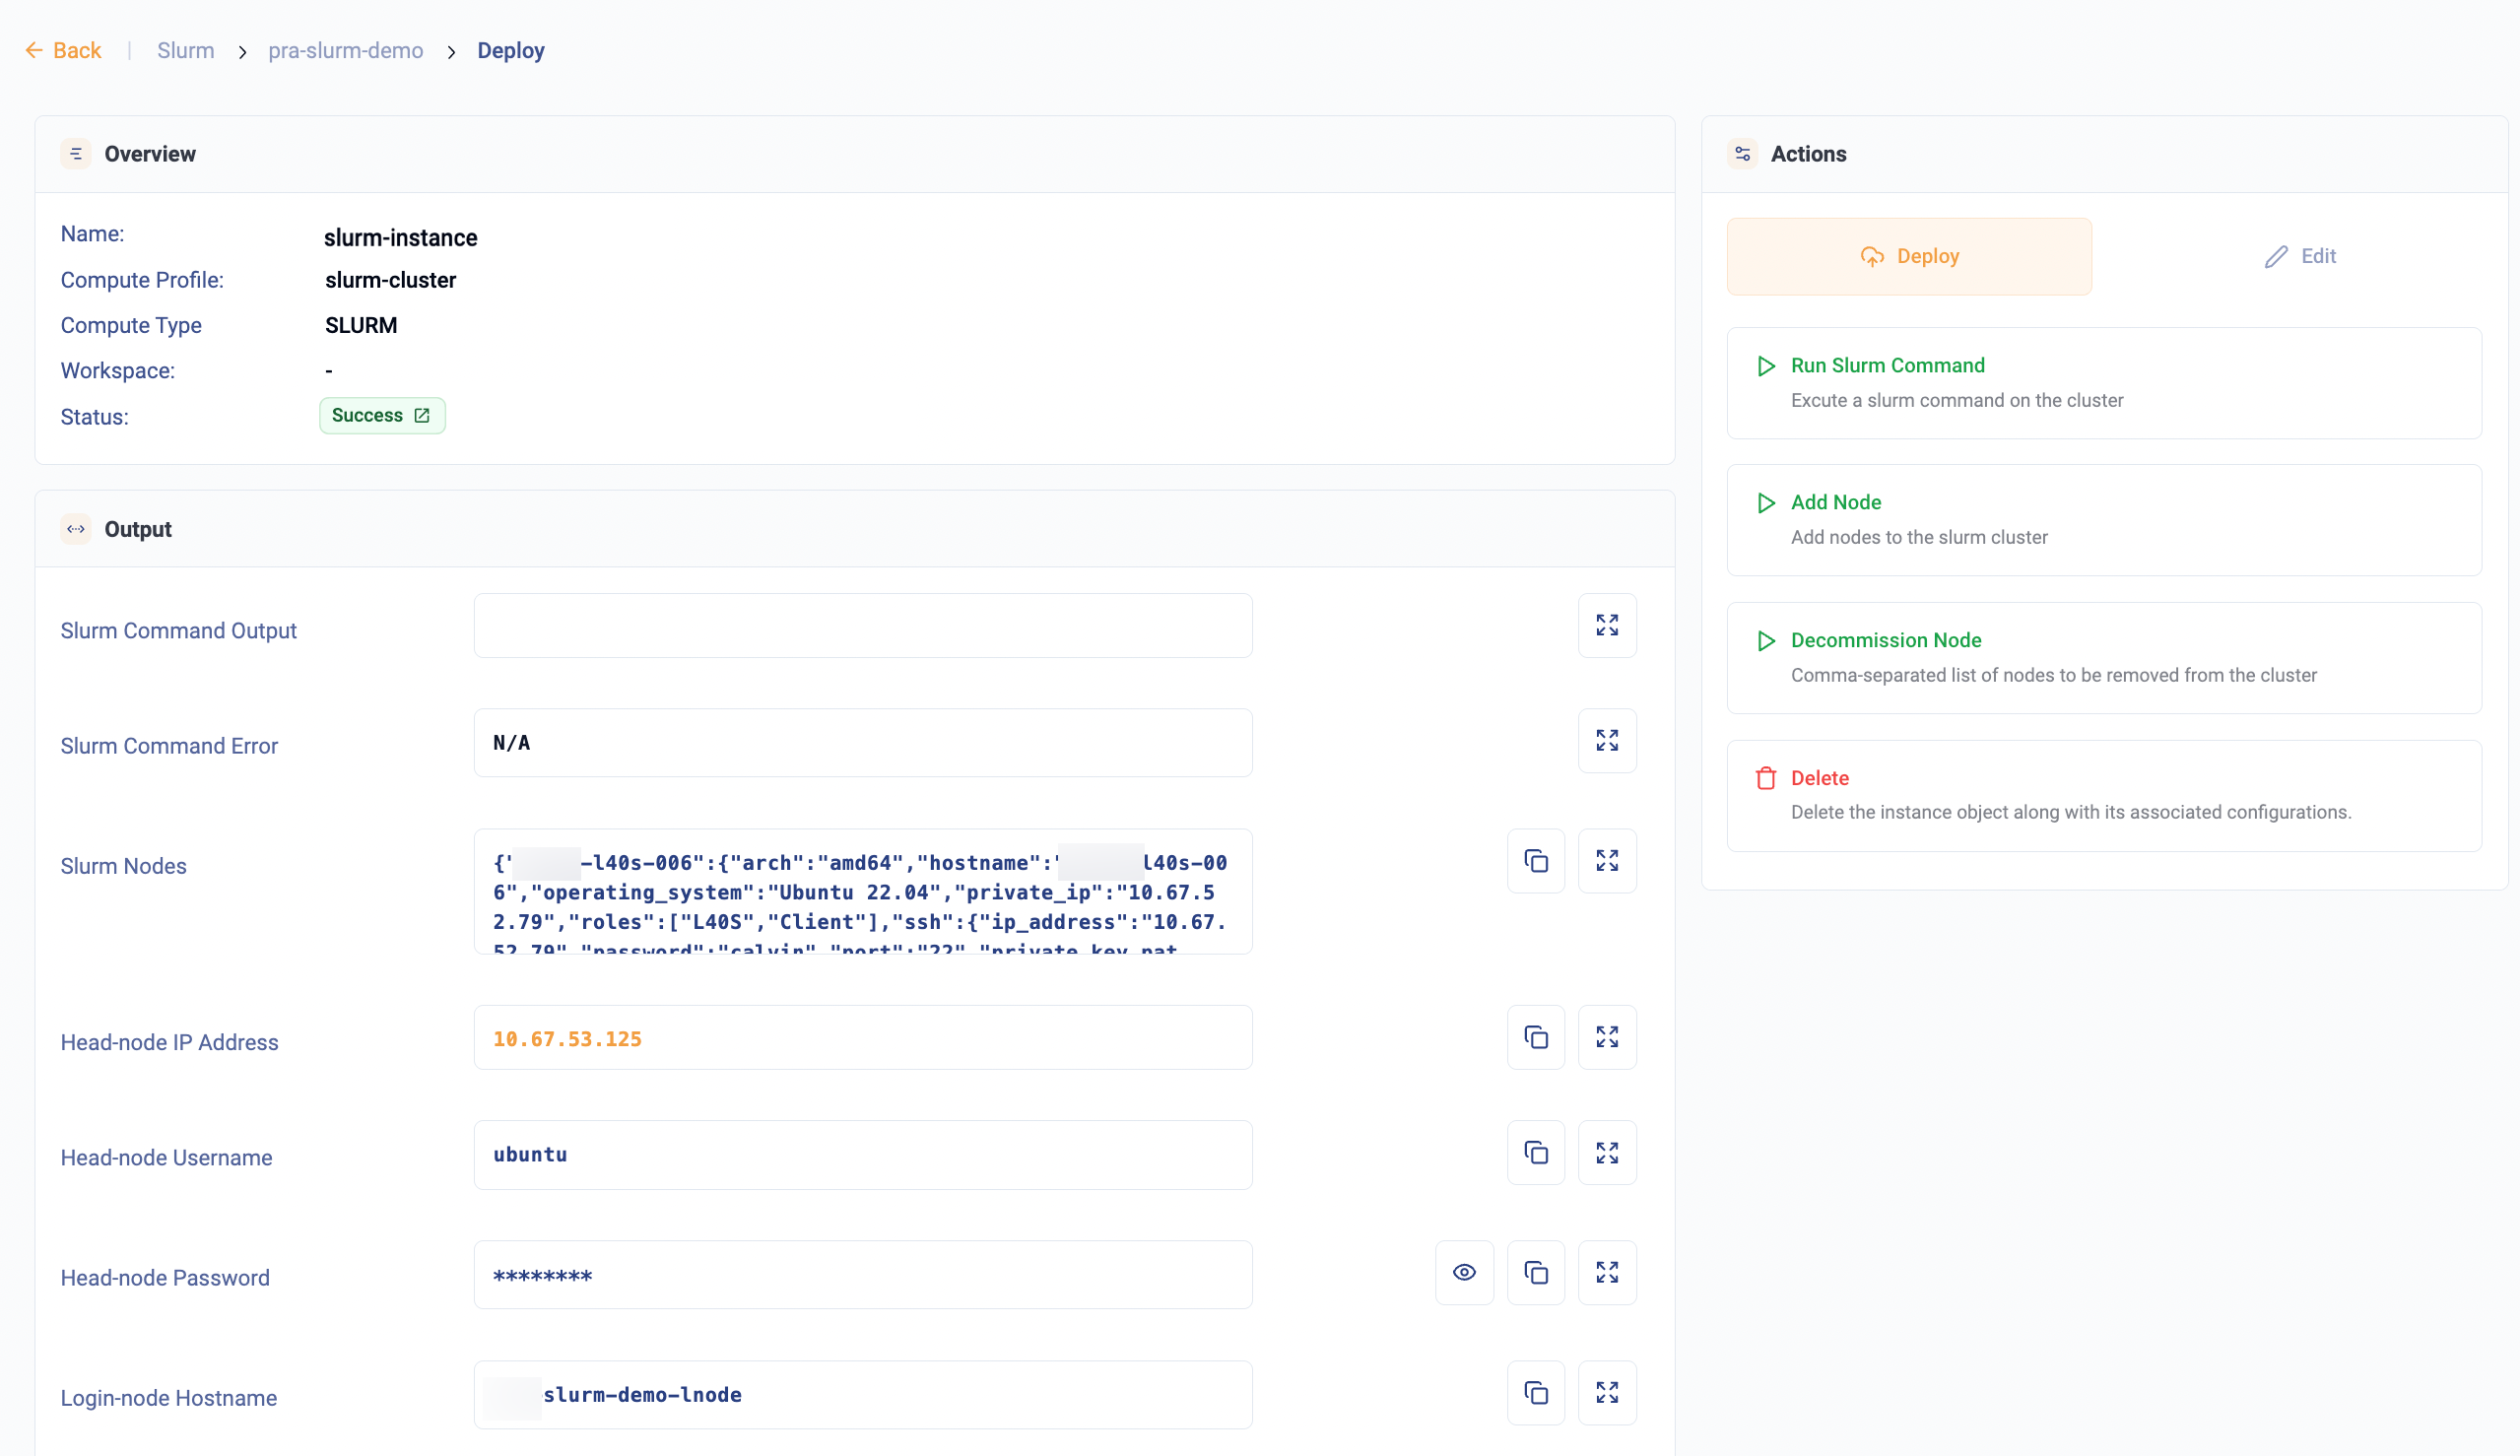Image resolution: width=2520 pixels, height=1456 pixels.
Task: Go to pra-slurm-demo breadcrumb
Action: click(345, 50)
